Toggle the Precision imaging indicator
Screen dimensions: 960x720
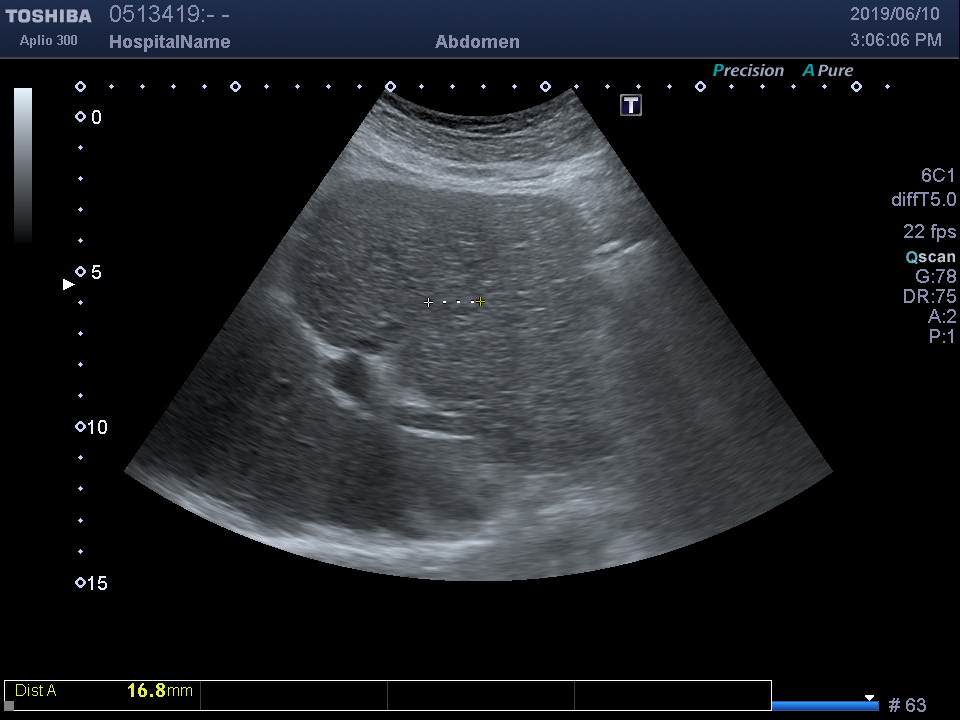tap(748, 71)
